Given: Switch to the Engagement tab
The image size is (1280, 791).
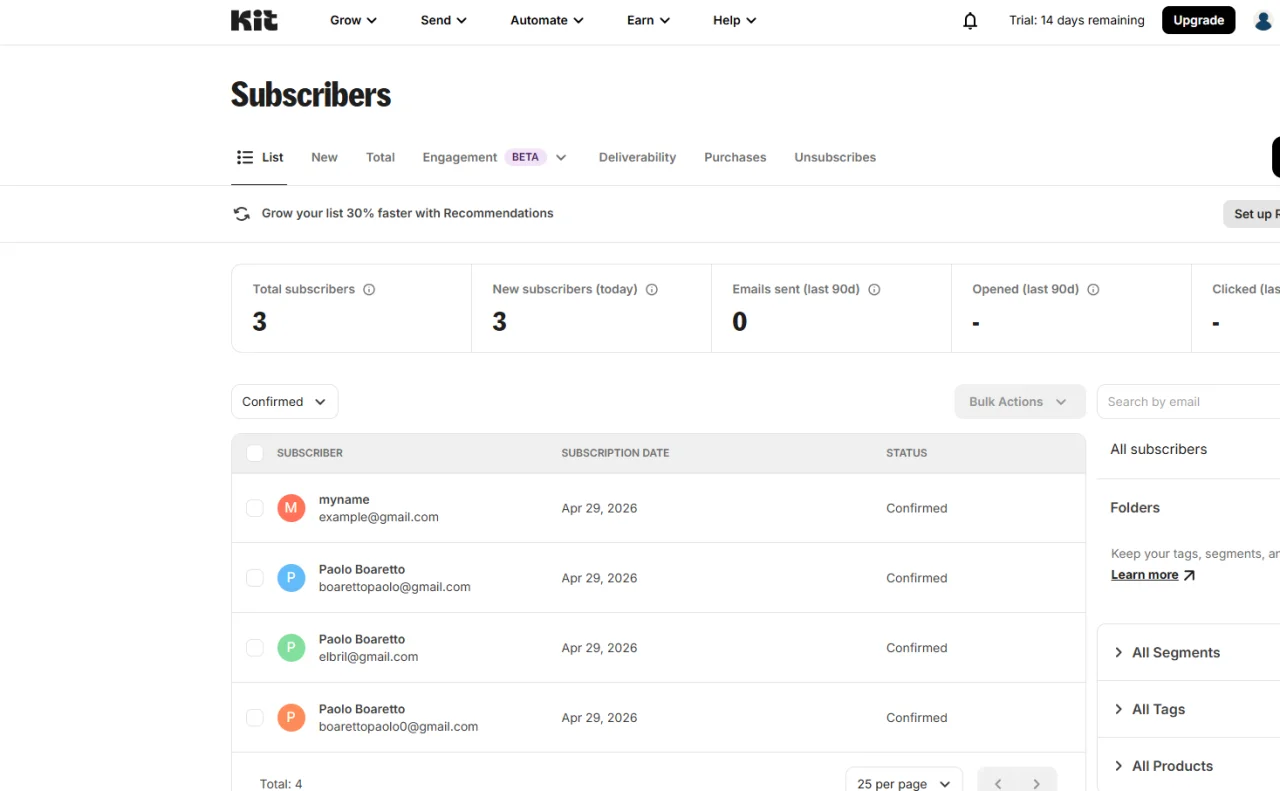Looking at the screenshot, I should [460, 157].
